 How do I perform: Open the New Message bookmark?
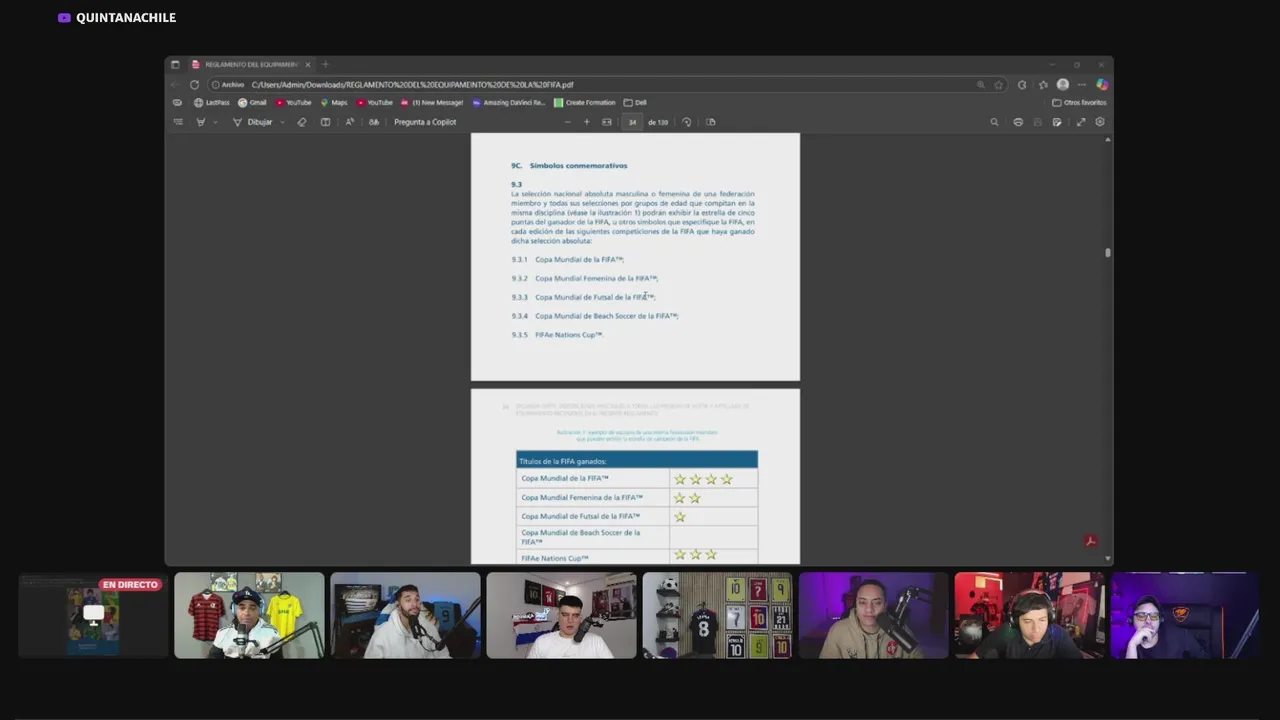[x=432, y=102]
